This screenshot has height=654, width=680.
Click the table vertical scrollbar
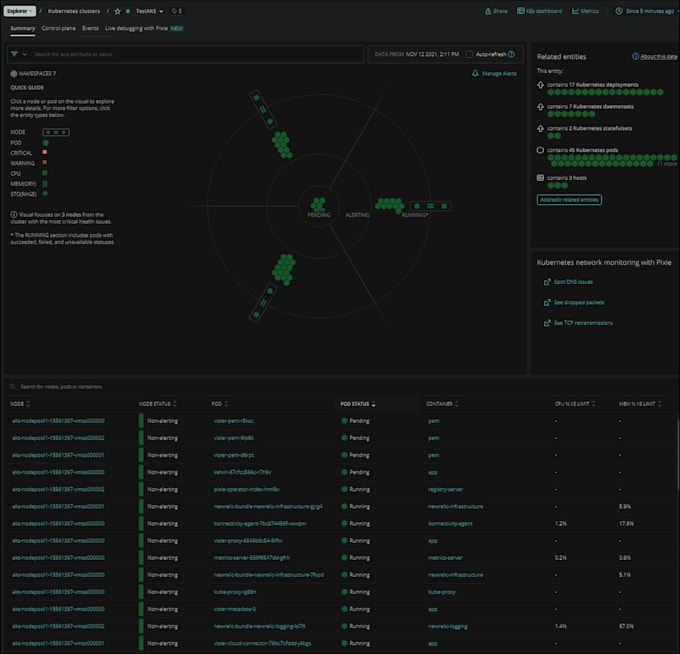point(678,454)
